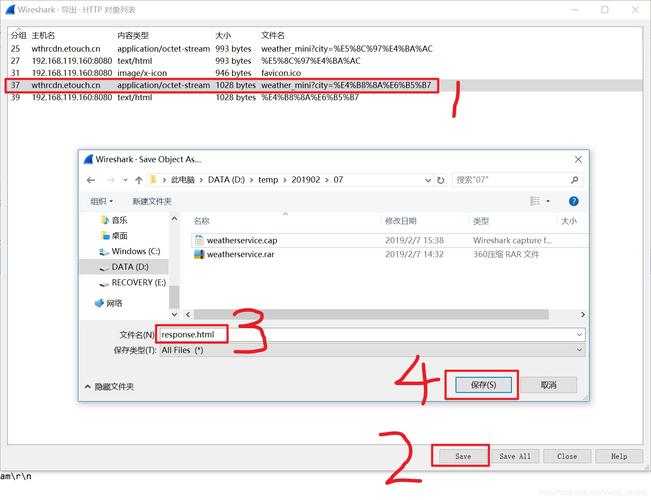Click the file list horizontal scrollbar thumb
The image size is (651, 500).
click(371, 315)
